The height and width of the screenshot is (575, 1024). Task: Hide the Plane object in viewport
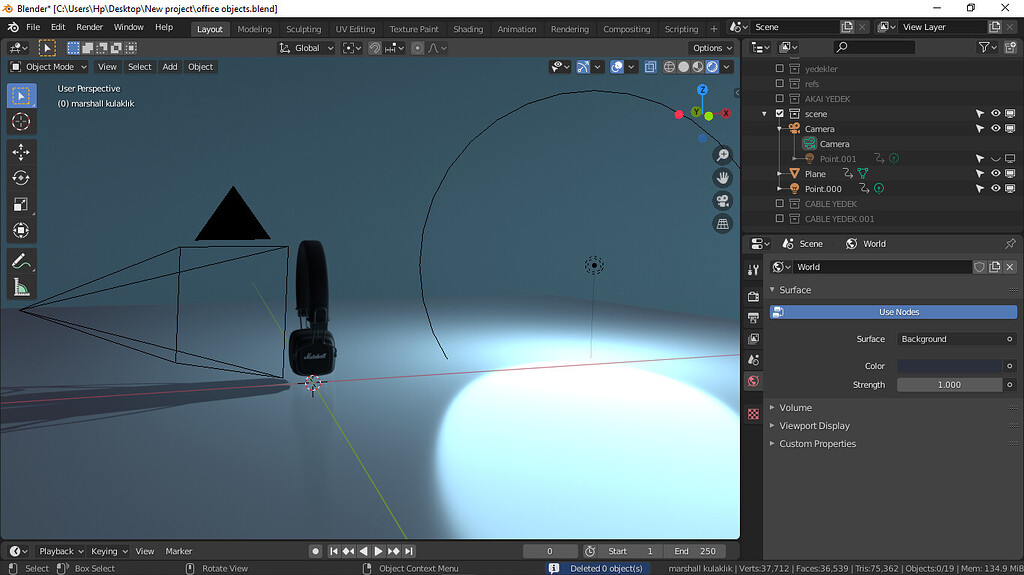995,174
